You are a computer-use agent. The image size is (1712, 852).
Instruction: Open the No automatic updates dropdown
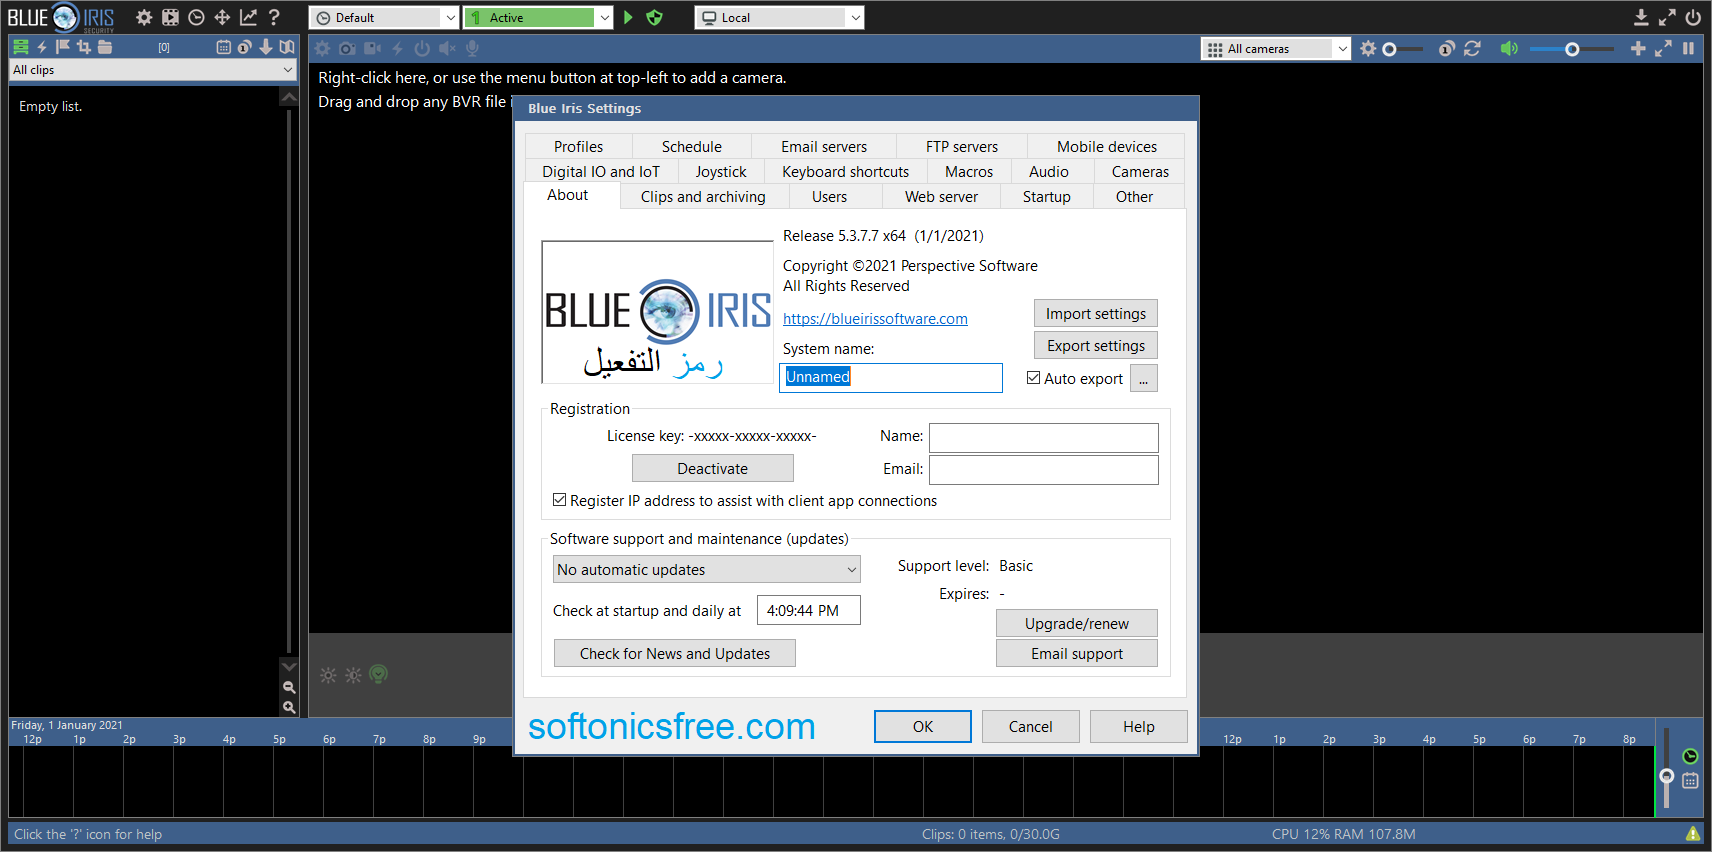coord(707,569)
